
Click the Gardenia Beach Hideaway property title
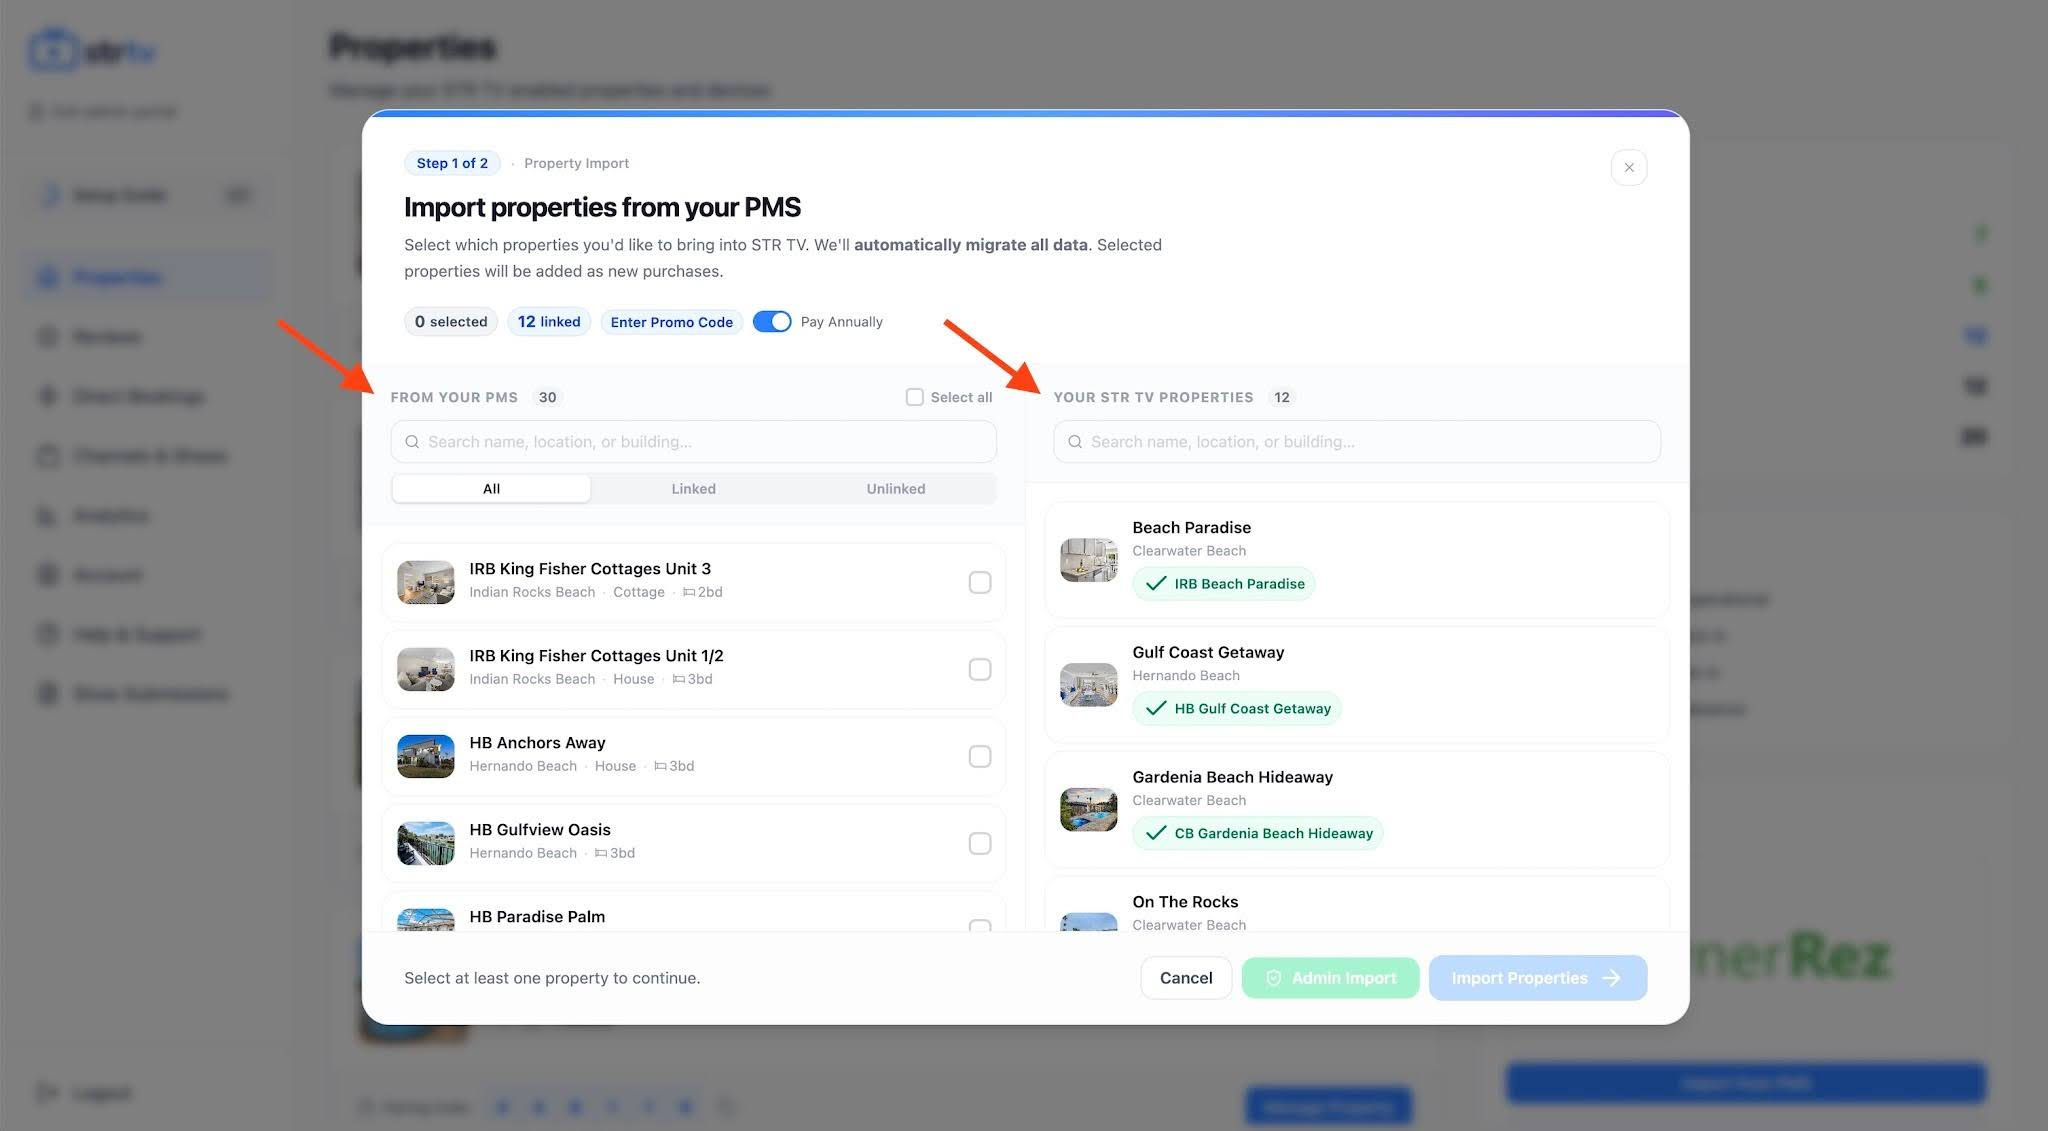pyautogui.click(x=1232, y=777)
